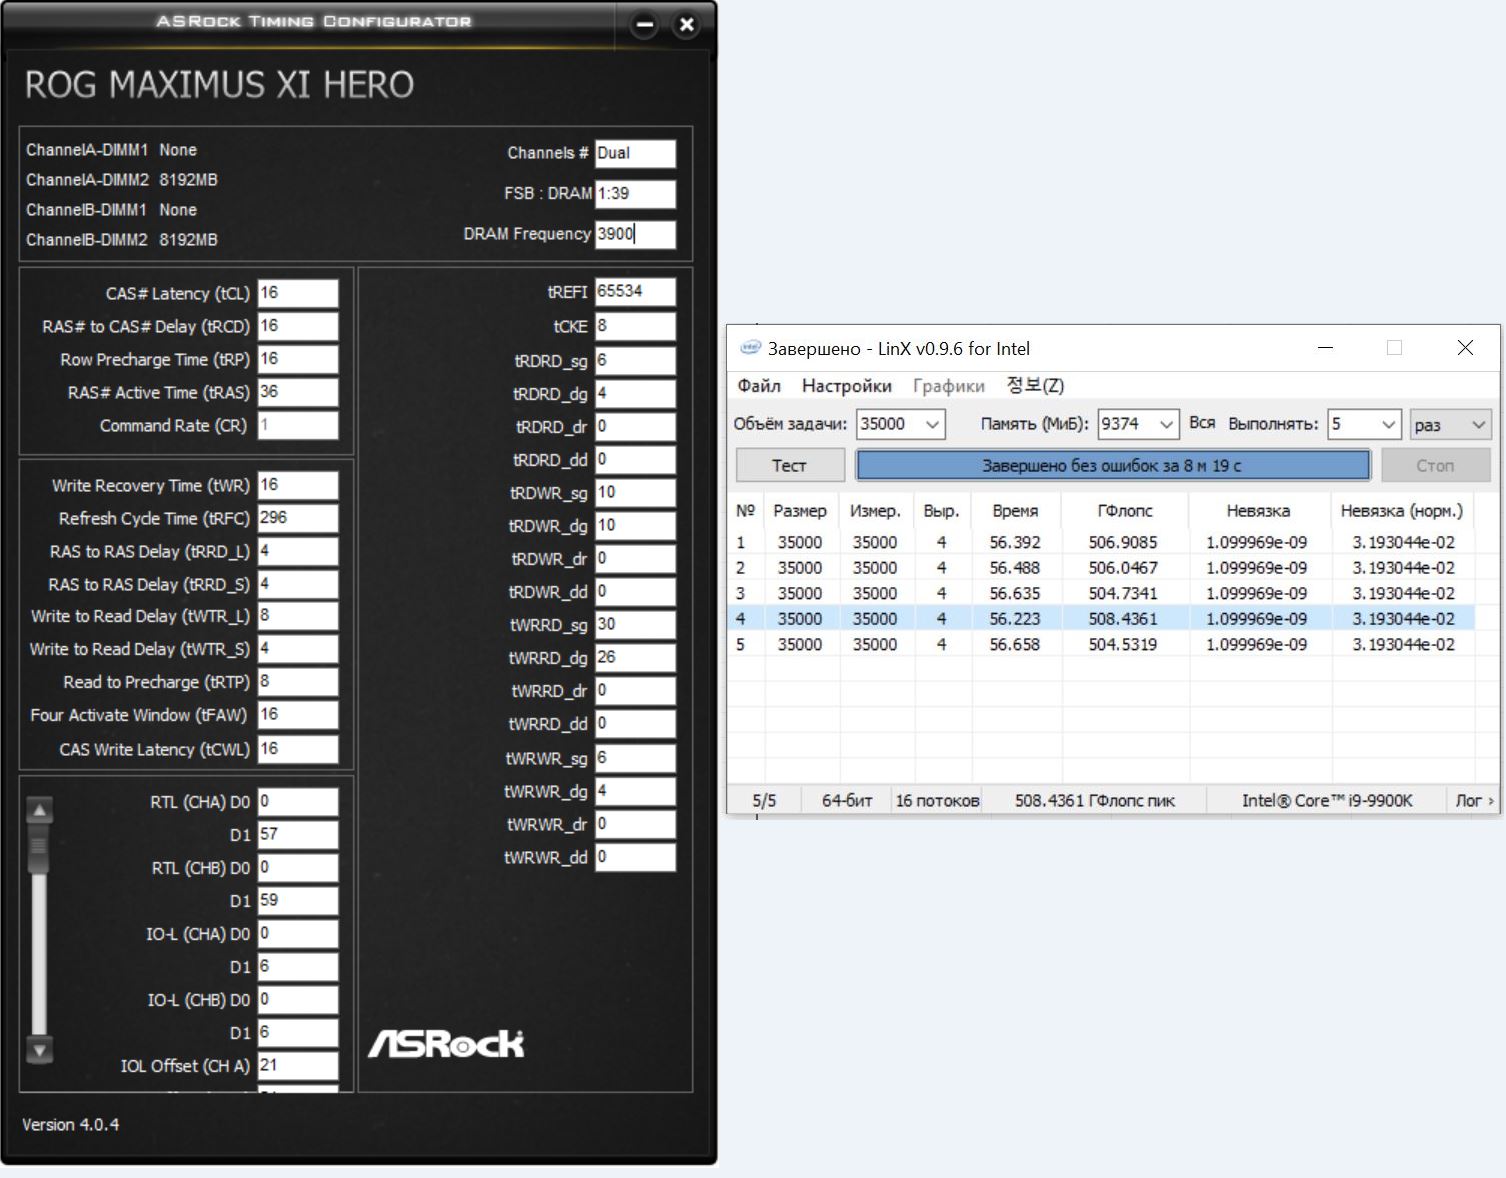The image size is (1506, 1178).
Task: Sort by the Выр. column header
Action: tap(941, 511)
